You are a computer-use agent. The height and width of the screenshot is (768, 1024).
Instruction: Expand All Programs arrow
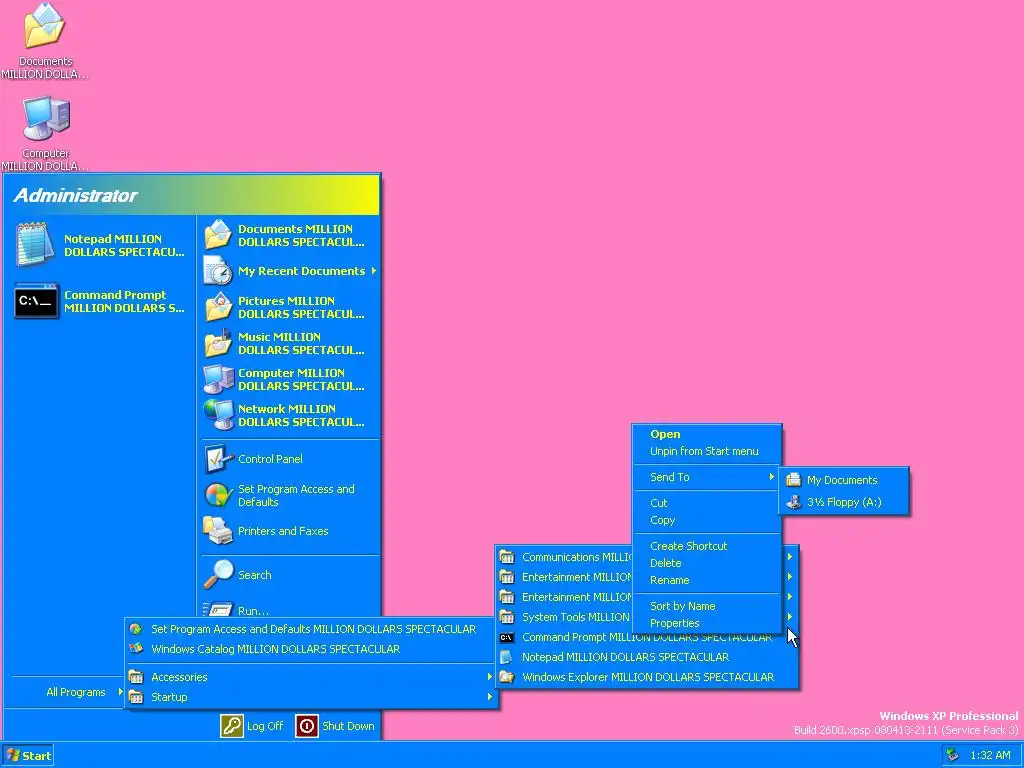(120, 692)
